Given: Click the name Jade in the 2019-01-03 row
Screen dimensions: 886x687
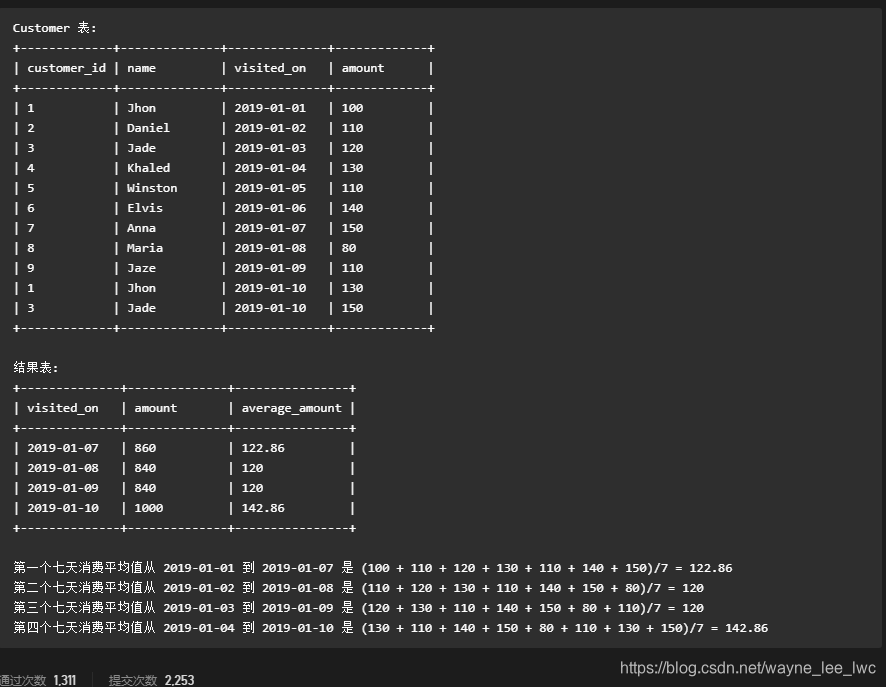Looking at the screenshot, I should click(x=141, y=148).
